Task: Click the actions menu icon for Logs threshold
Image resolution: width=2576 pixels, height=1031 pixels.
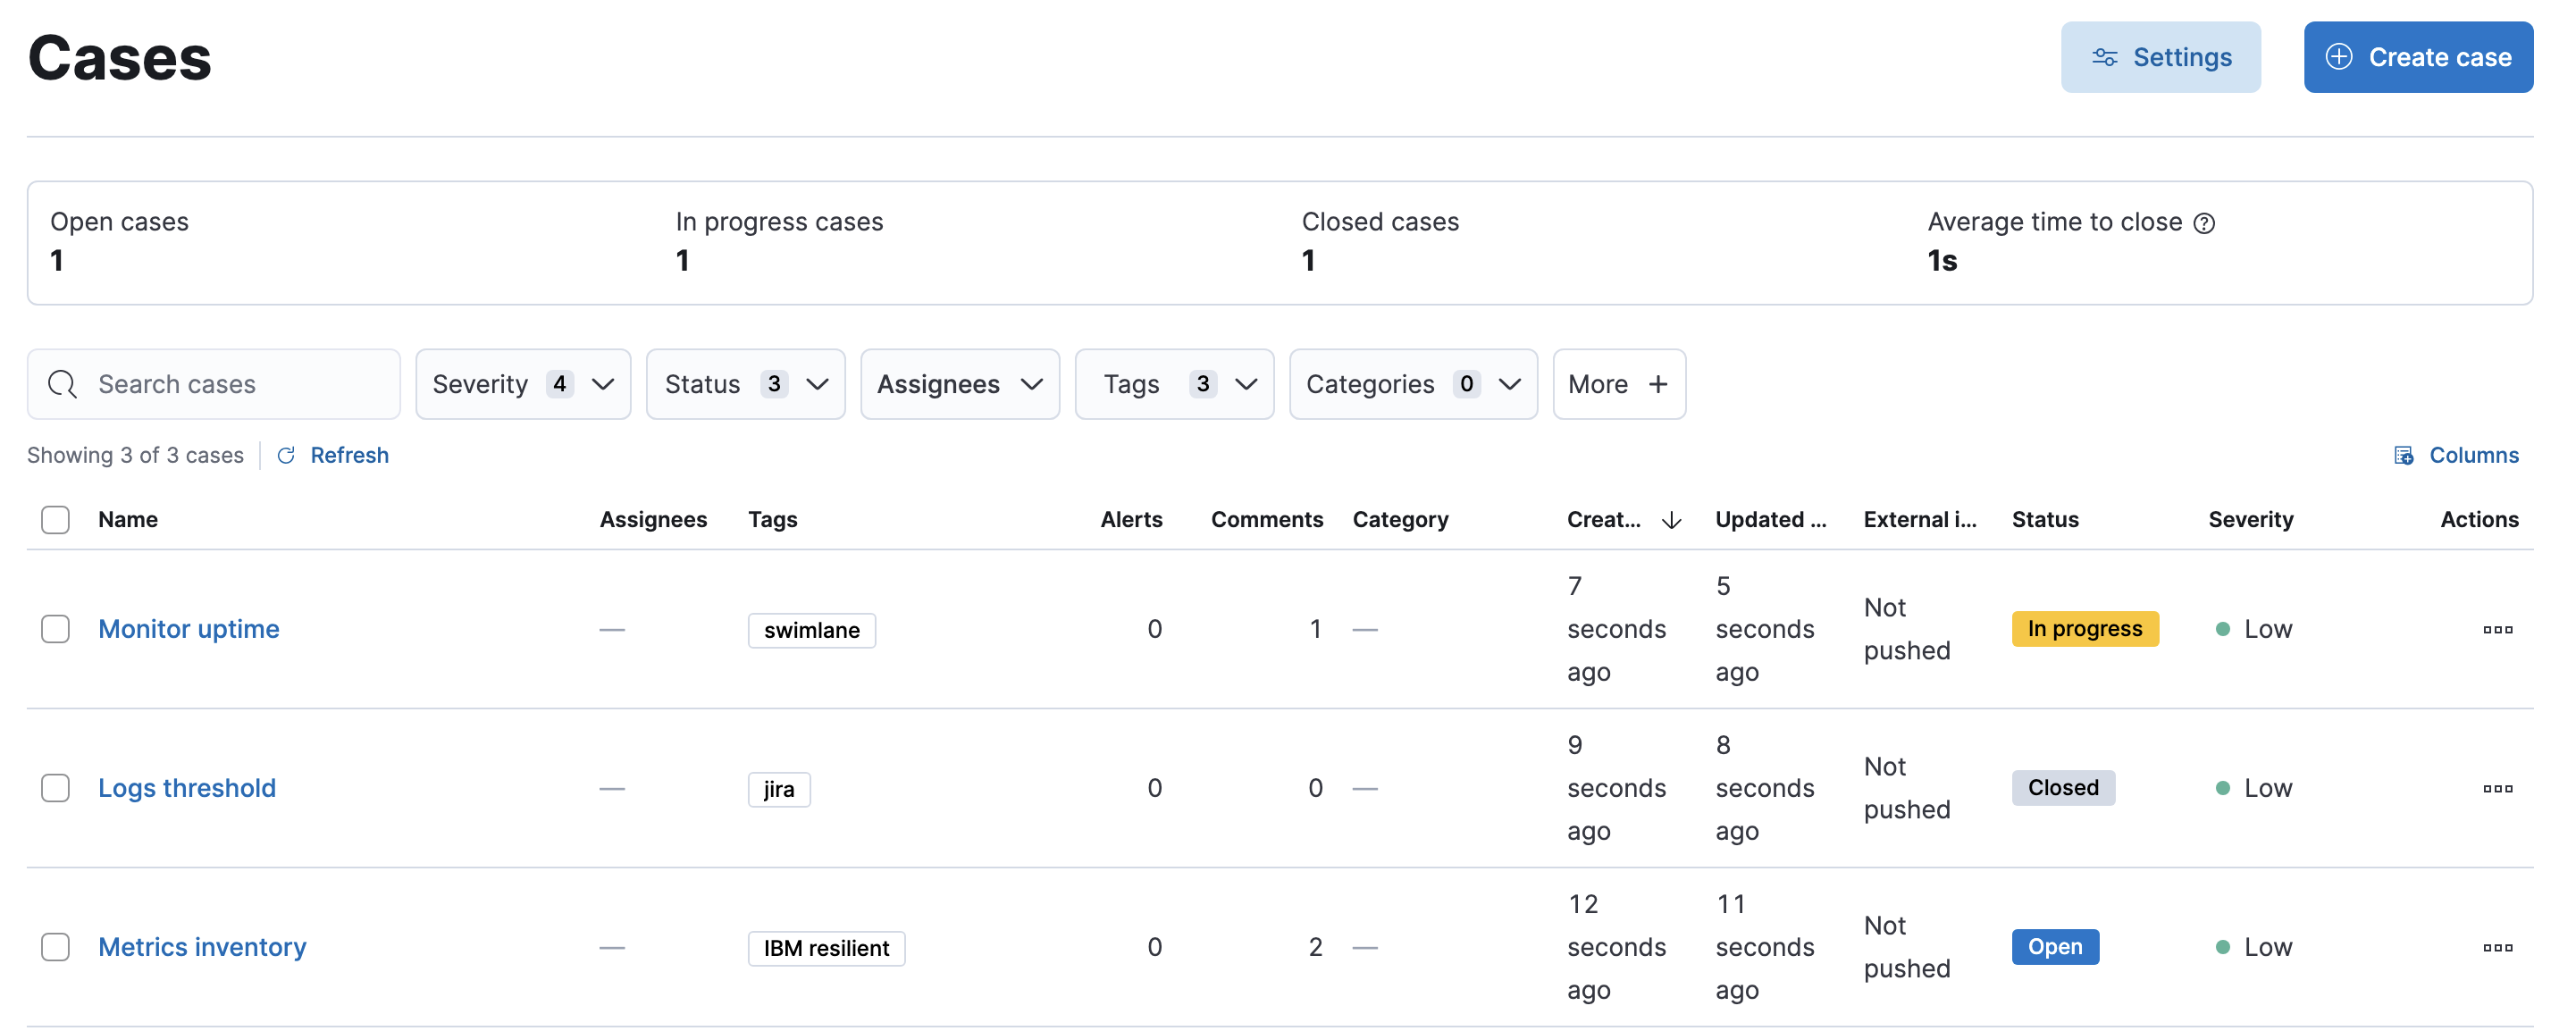Action: [x=2497, y=786]
